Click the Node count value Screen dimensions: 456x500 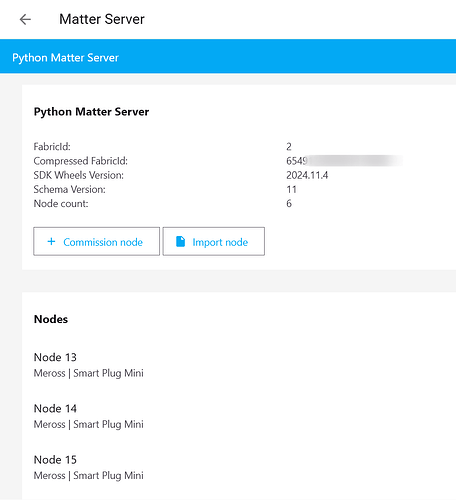(289, 203)
